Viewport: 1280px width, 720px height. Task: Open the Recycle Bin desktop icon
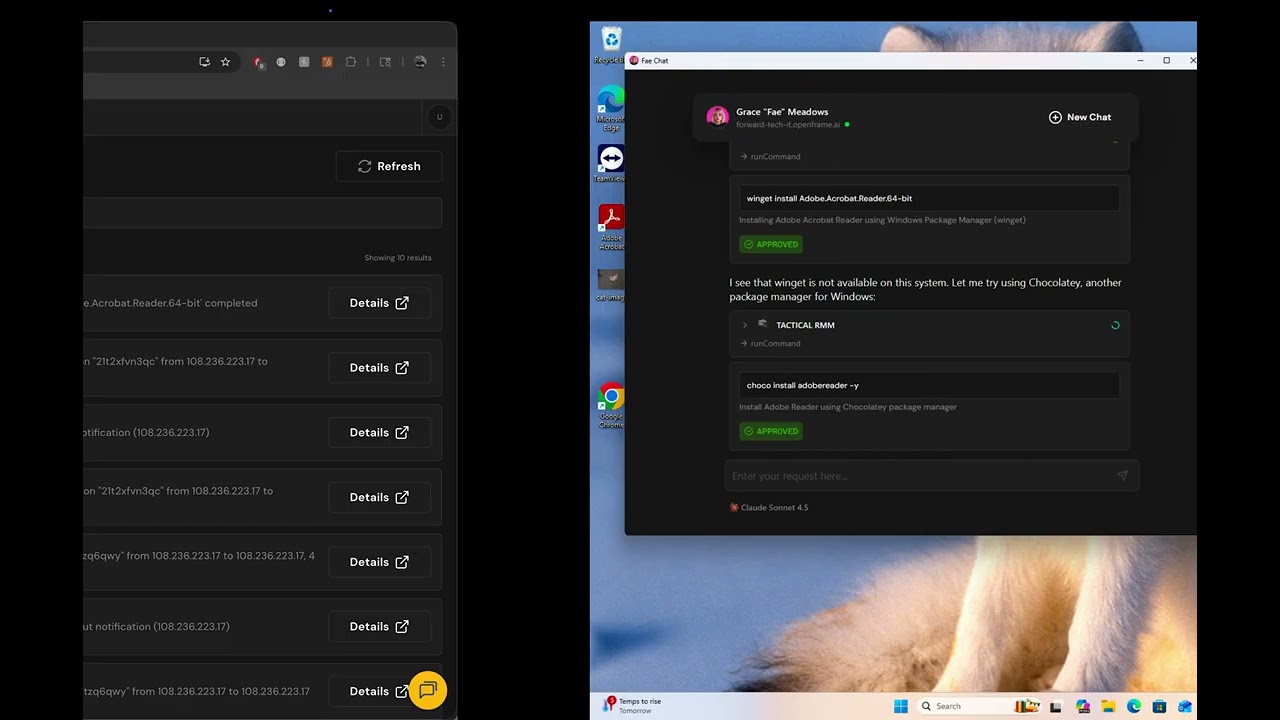611,45
